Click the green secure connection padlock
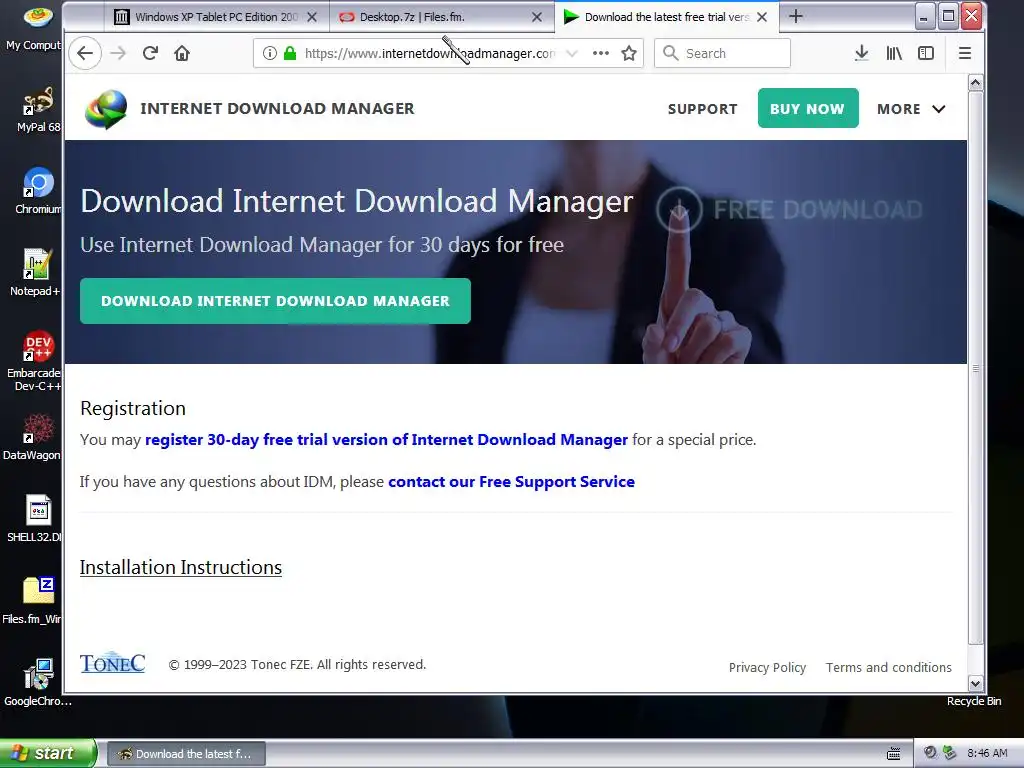 coord(290,53)
